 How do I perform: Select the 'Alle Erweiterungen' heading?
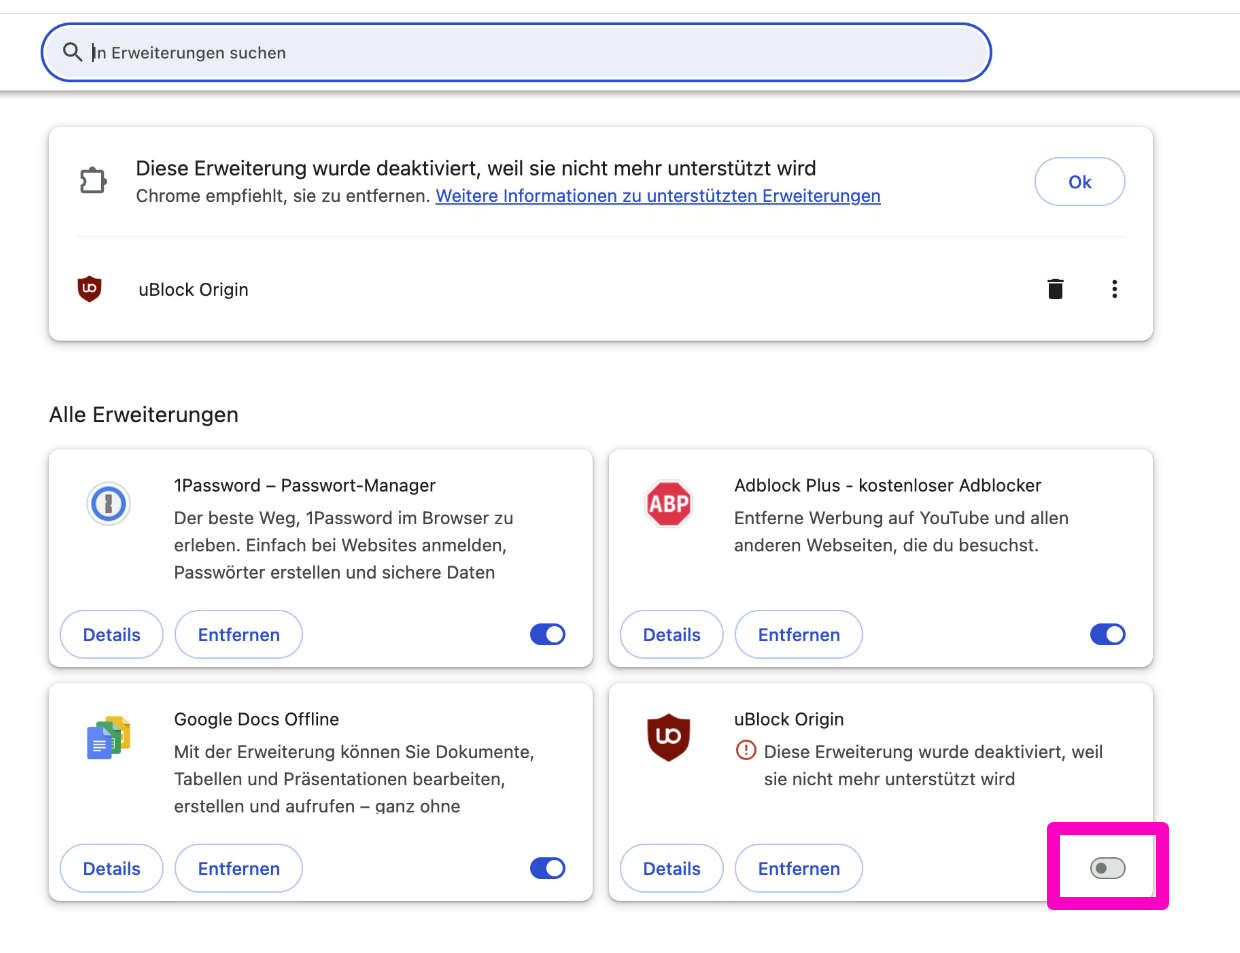pyautogui.click(x=144, y=414)
